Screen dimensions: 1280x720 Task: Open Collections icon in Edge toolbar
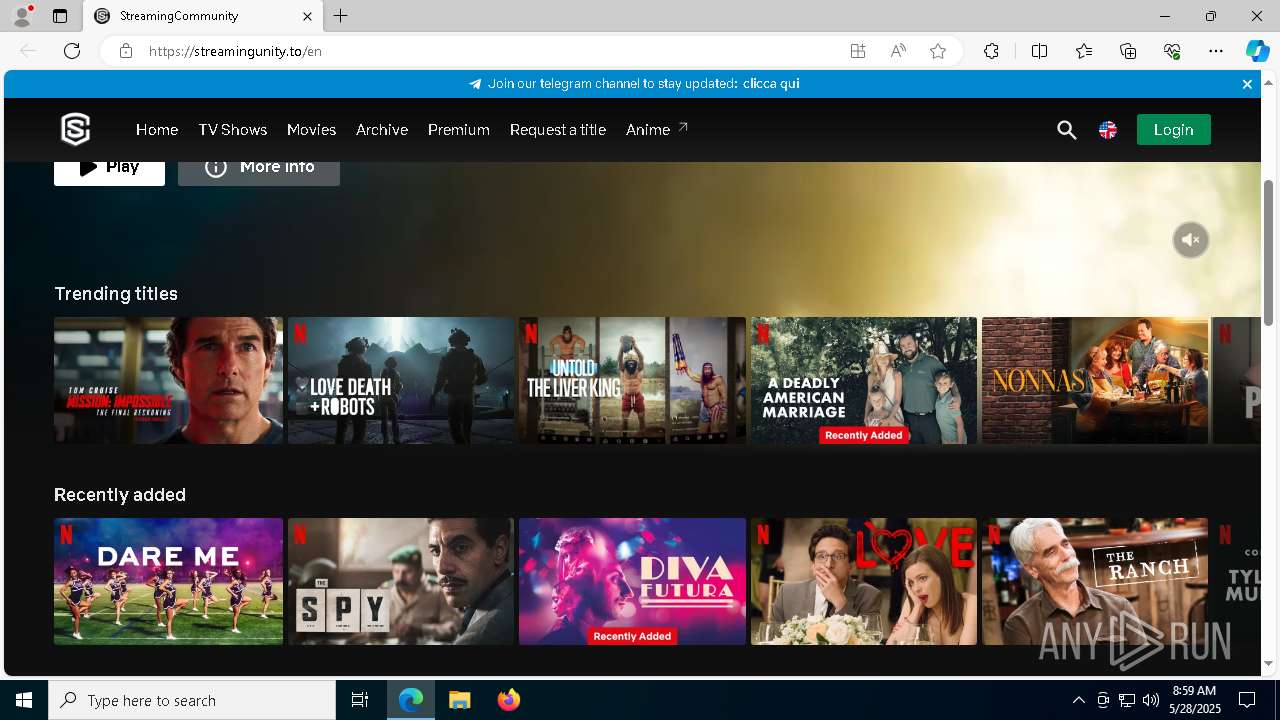1128,51
